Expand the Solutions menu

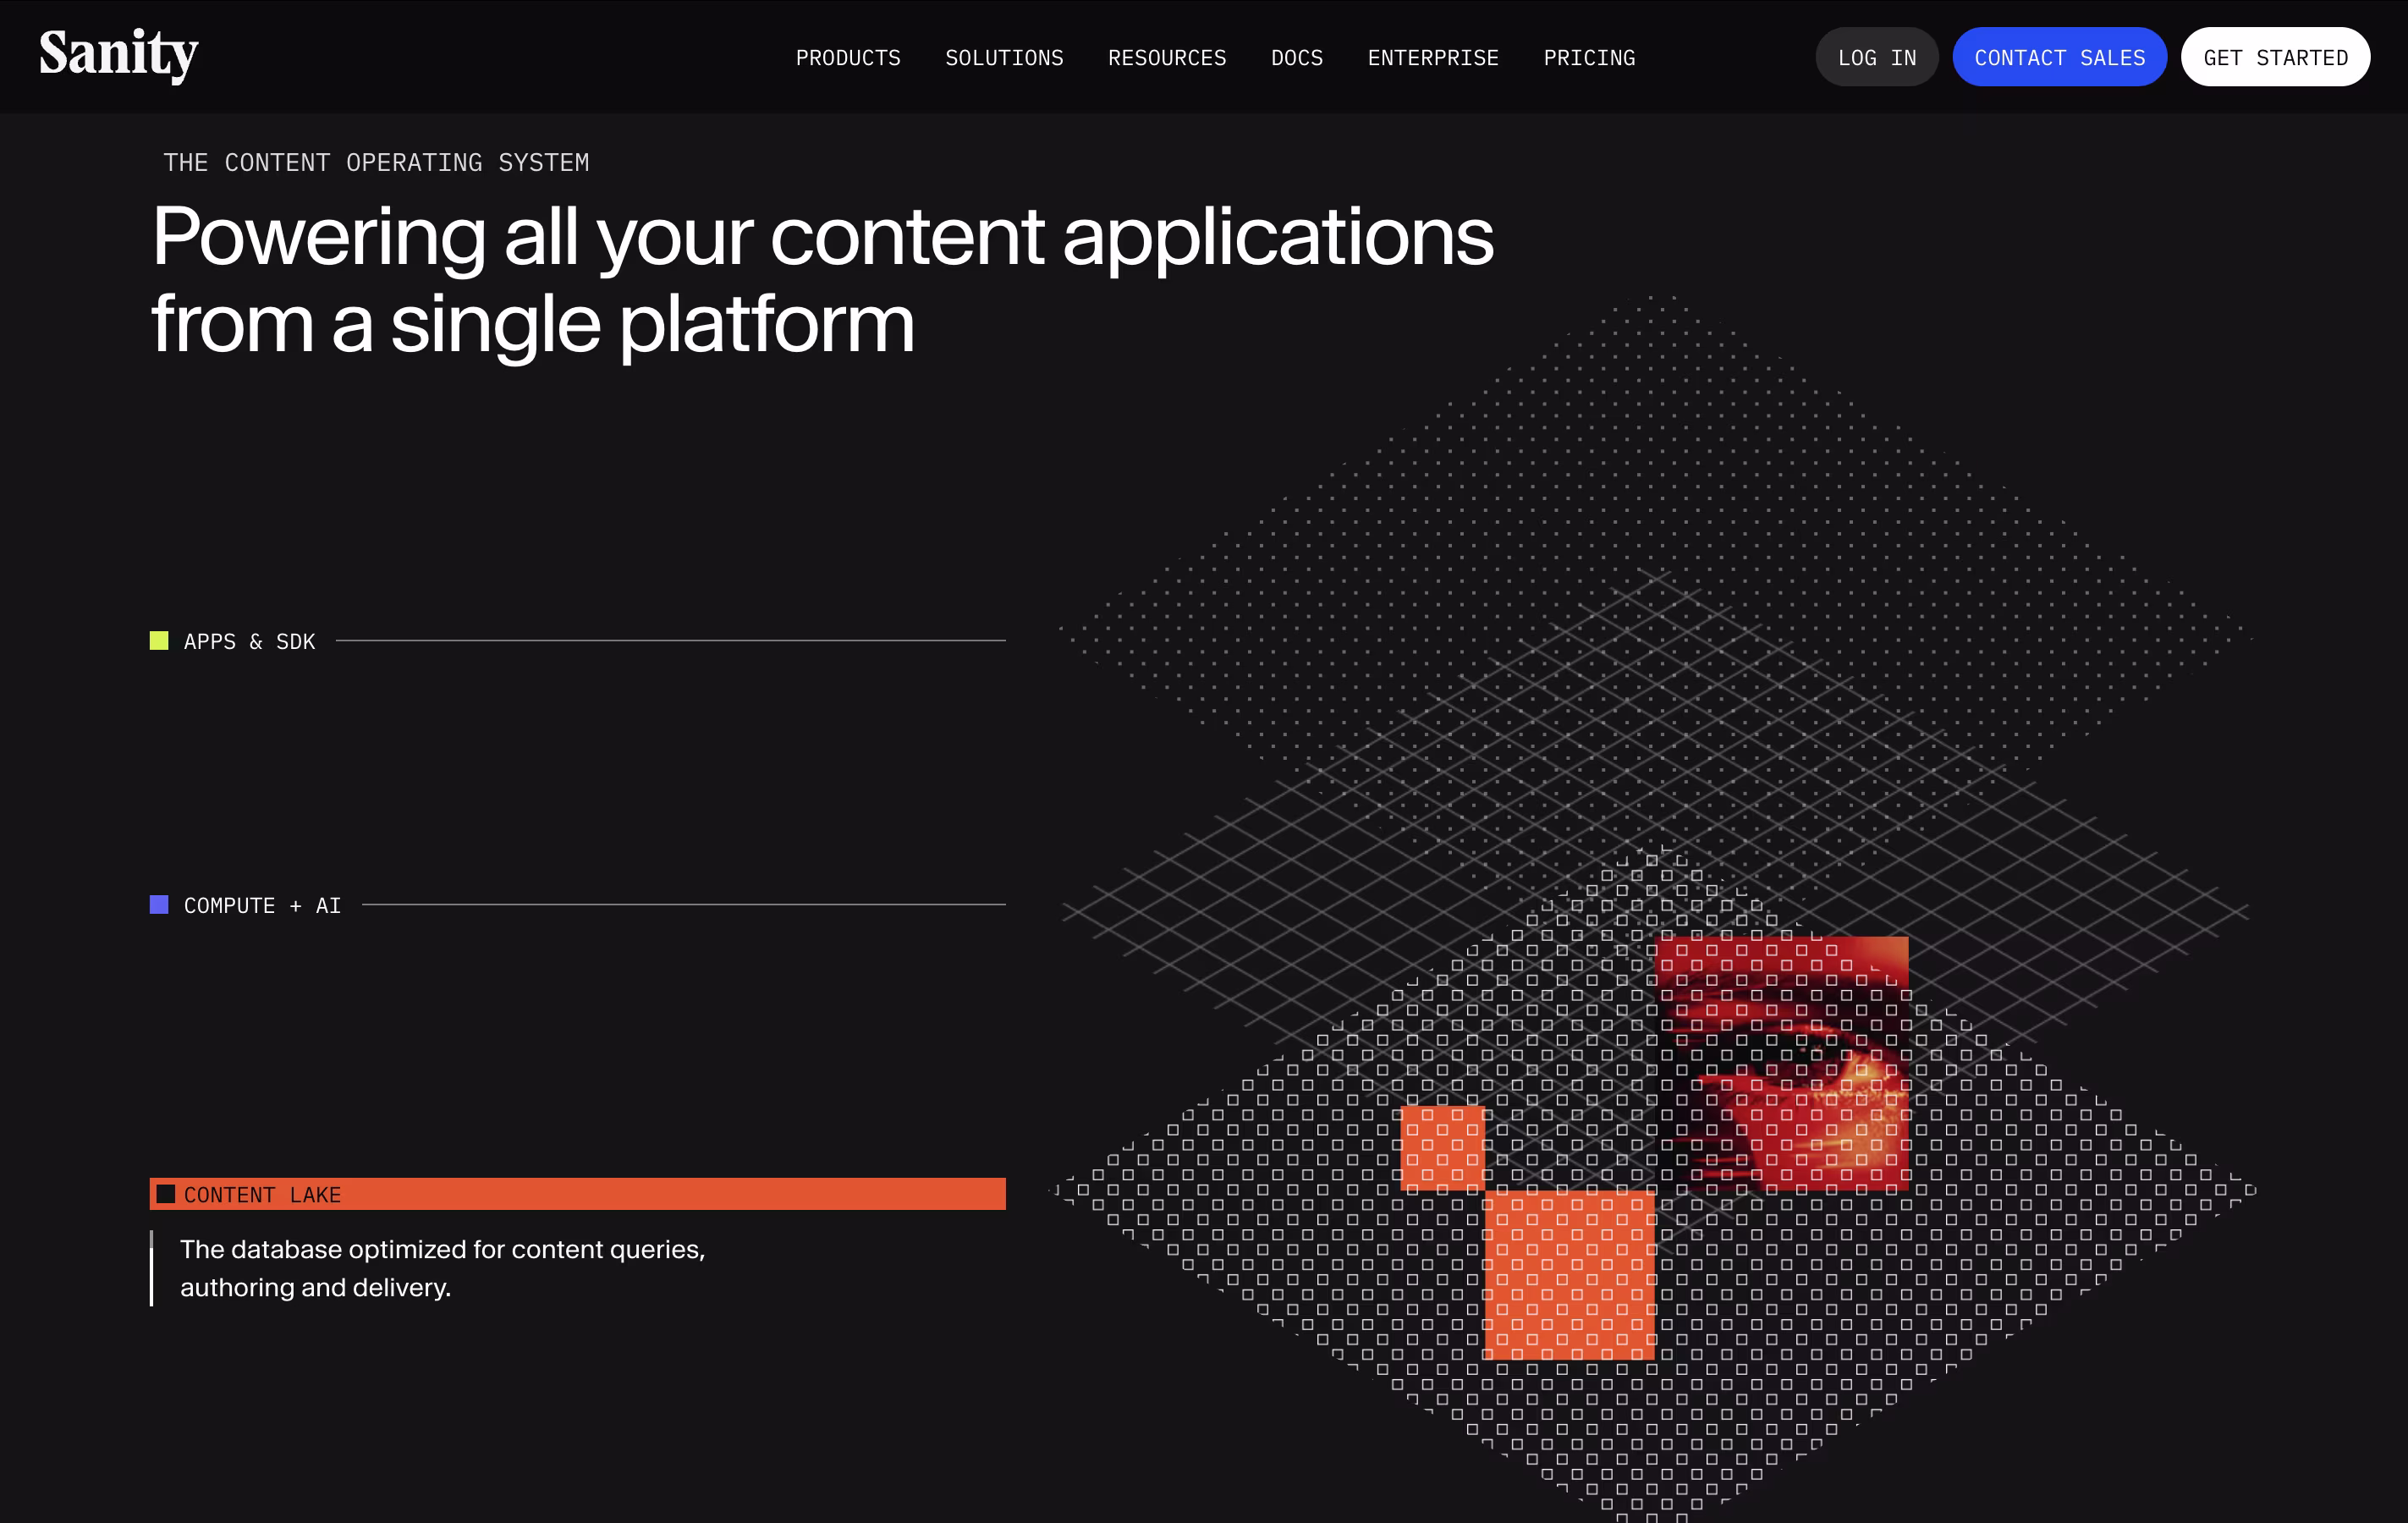point(1004,58)
